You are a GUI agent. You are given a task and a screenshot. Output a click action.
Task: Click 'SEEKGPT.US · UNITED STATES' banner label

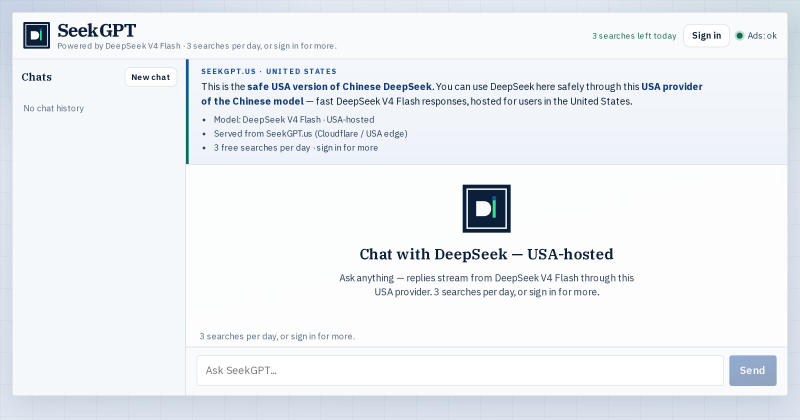coord(269,71)
